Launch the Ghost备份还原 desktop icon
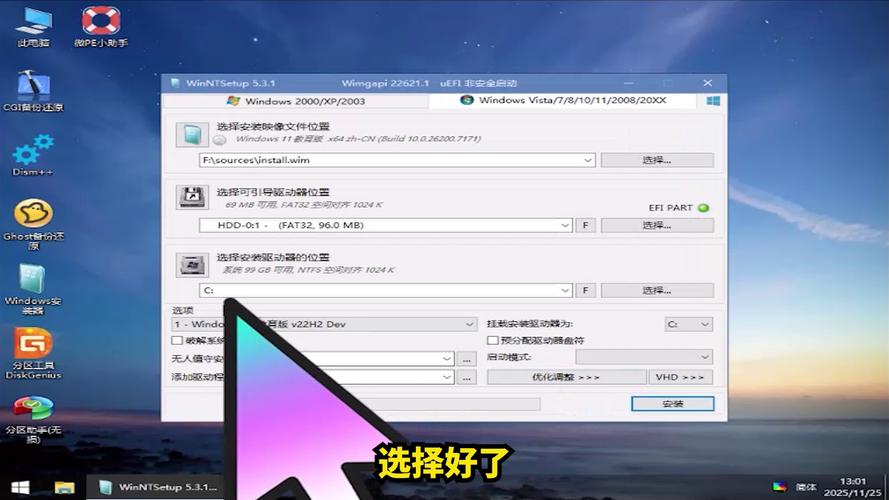The image size is (889, 500). (33, 224)
